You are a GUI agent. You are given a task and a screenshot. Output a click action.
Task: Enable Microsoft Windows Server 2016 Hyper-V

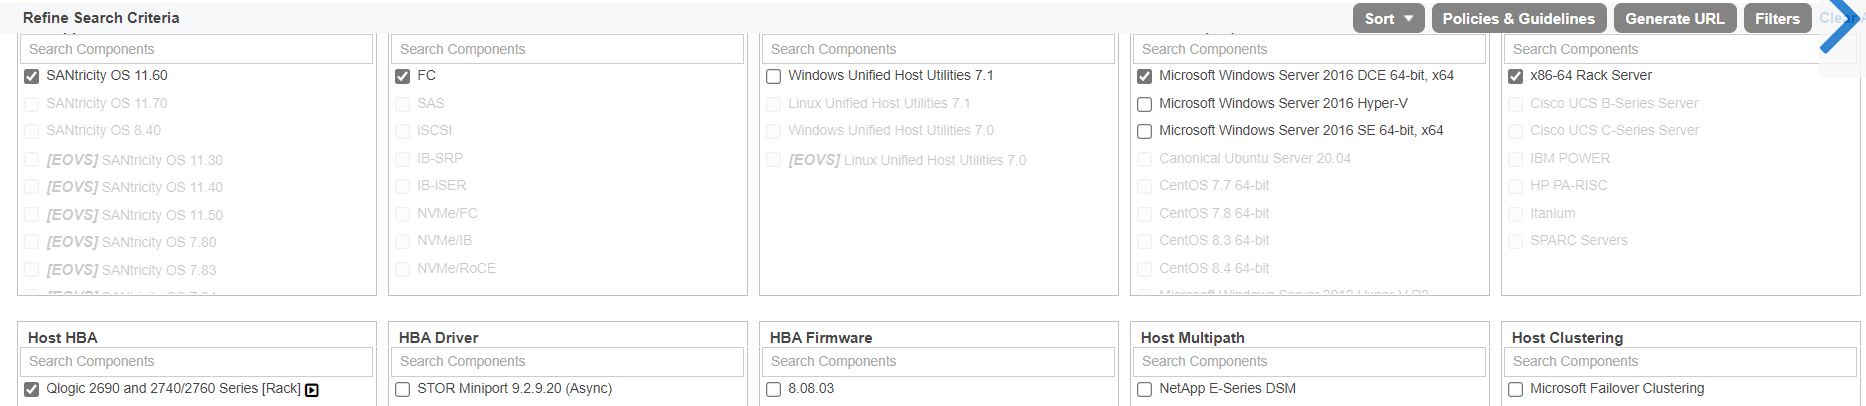[x=1145, y=104]
